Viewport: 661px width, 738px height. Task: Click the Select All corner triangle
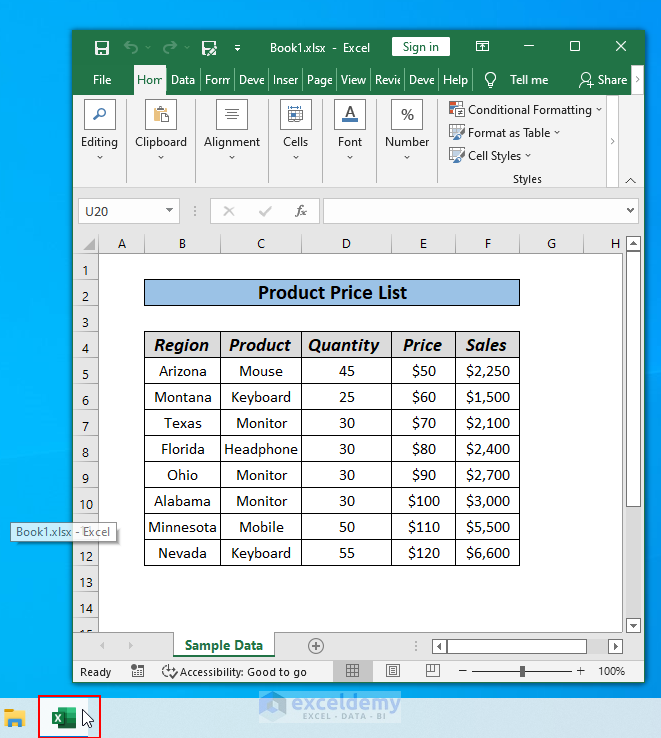[89, 244]
